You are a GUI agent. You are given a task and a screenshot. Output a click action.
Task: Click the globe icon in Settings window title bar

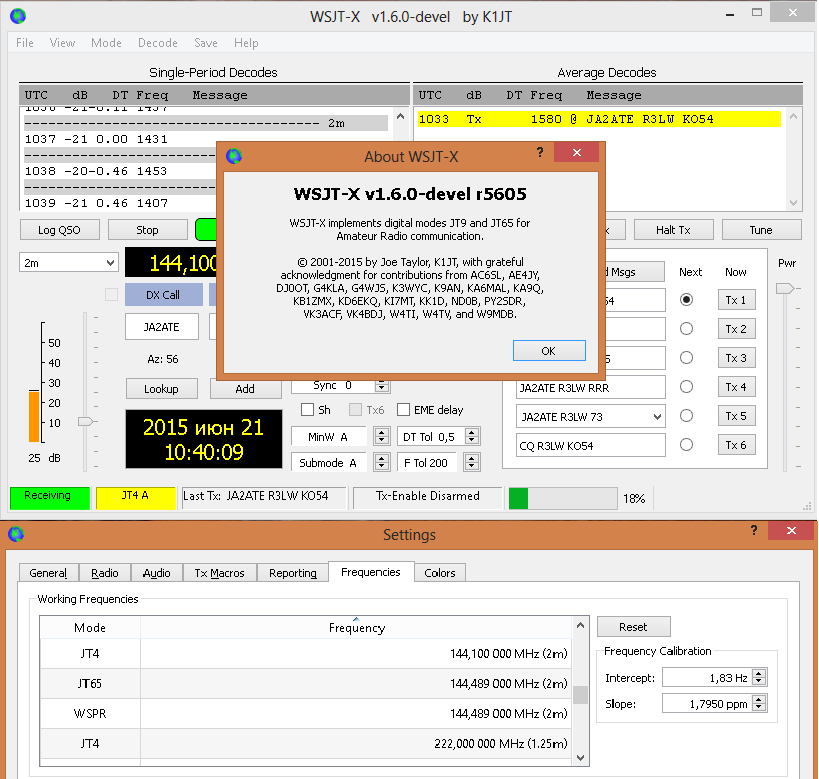coord(17,534)
